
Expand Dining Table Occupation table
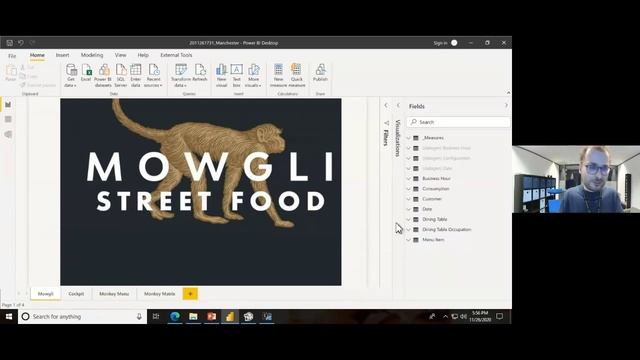coord(409,230)
